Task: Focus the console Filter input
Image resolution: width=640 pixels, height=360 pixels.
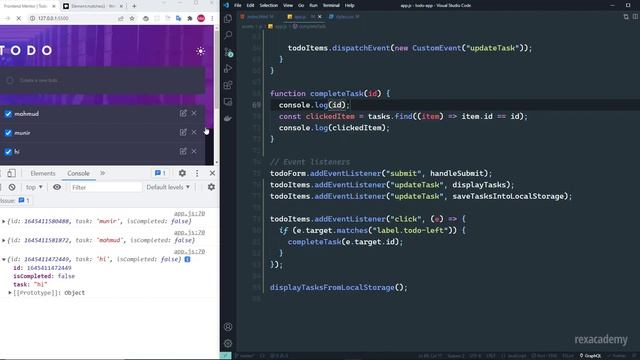Action: (106, 187)
